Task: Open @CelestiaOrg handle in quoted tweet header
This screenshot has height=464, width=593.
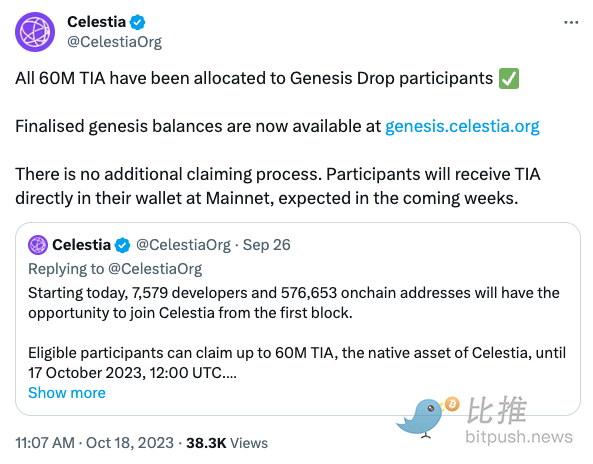Action: click(x=183, y=245)
